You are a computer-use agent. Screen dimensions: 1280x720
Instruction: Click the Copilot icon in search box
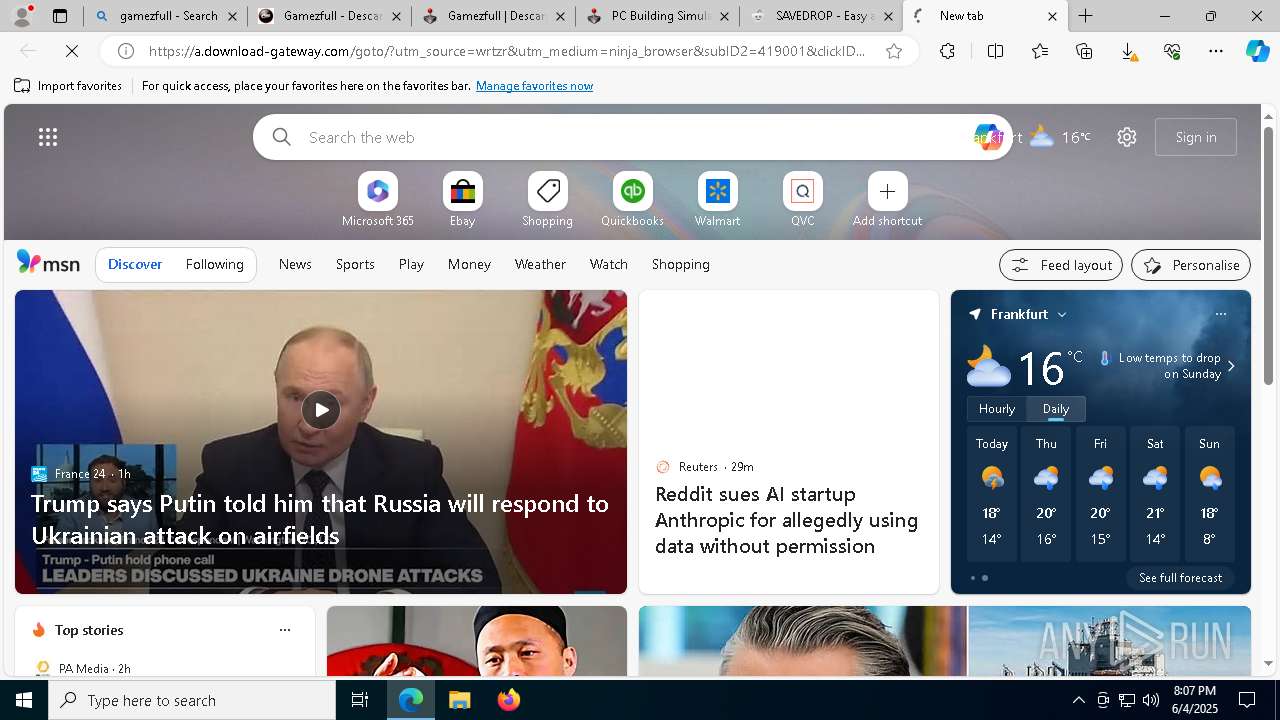click(987, 137)
